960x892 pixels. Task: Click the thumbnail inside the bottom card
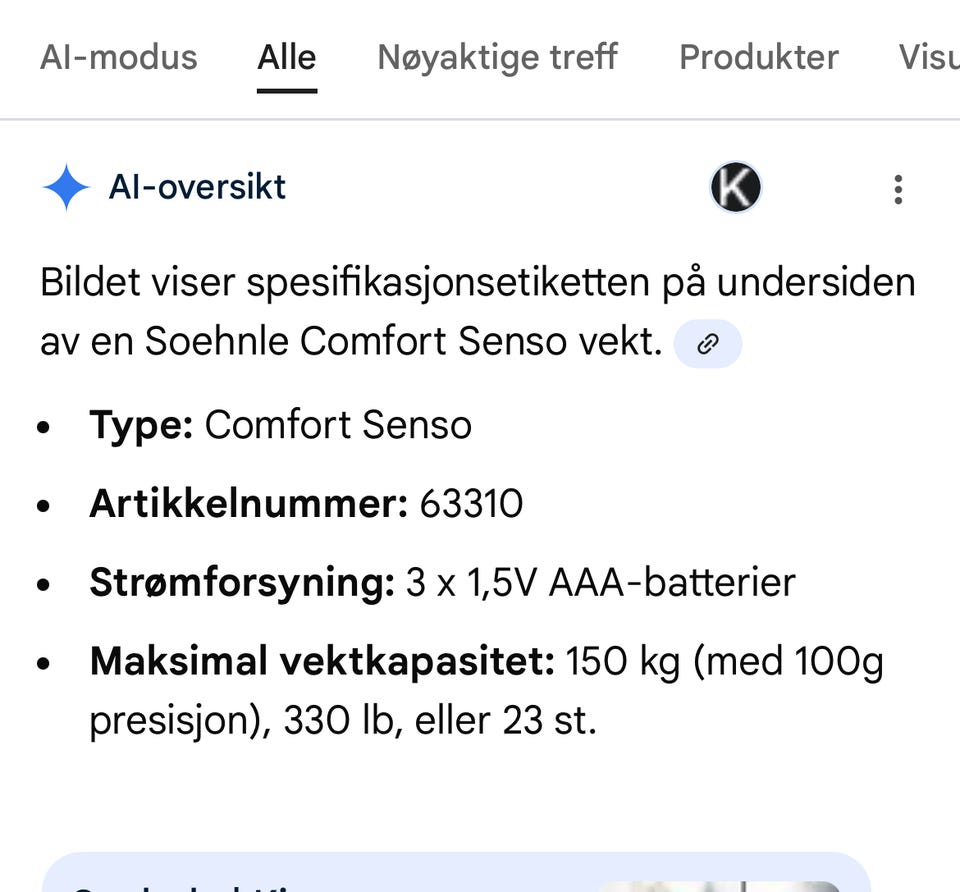(720, 882)
